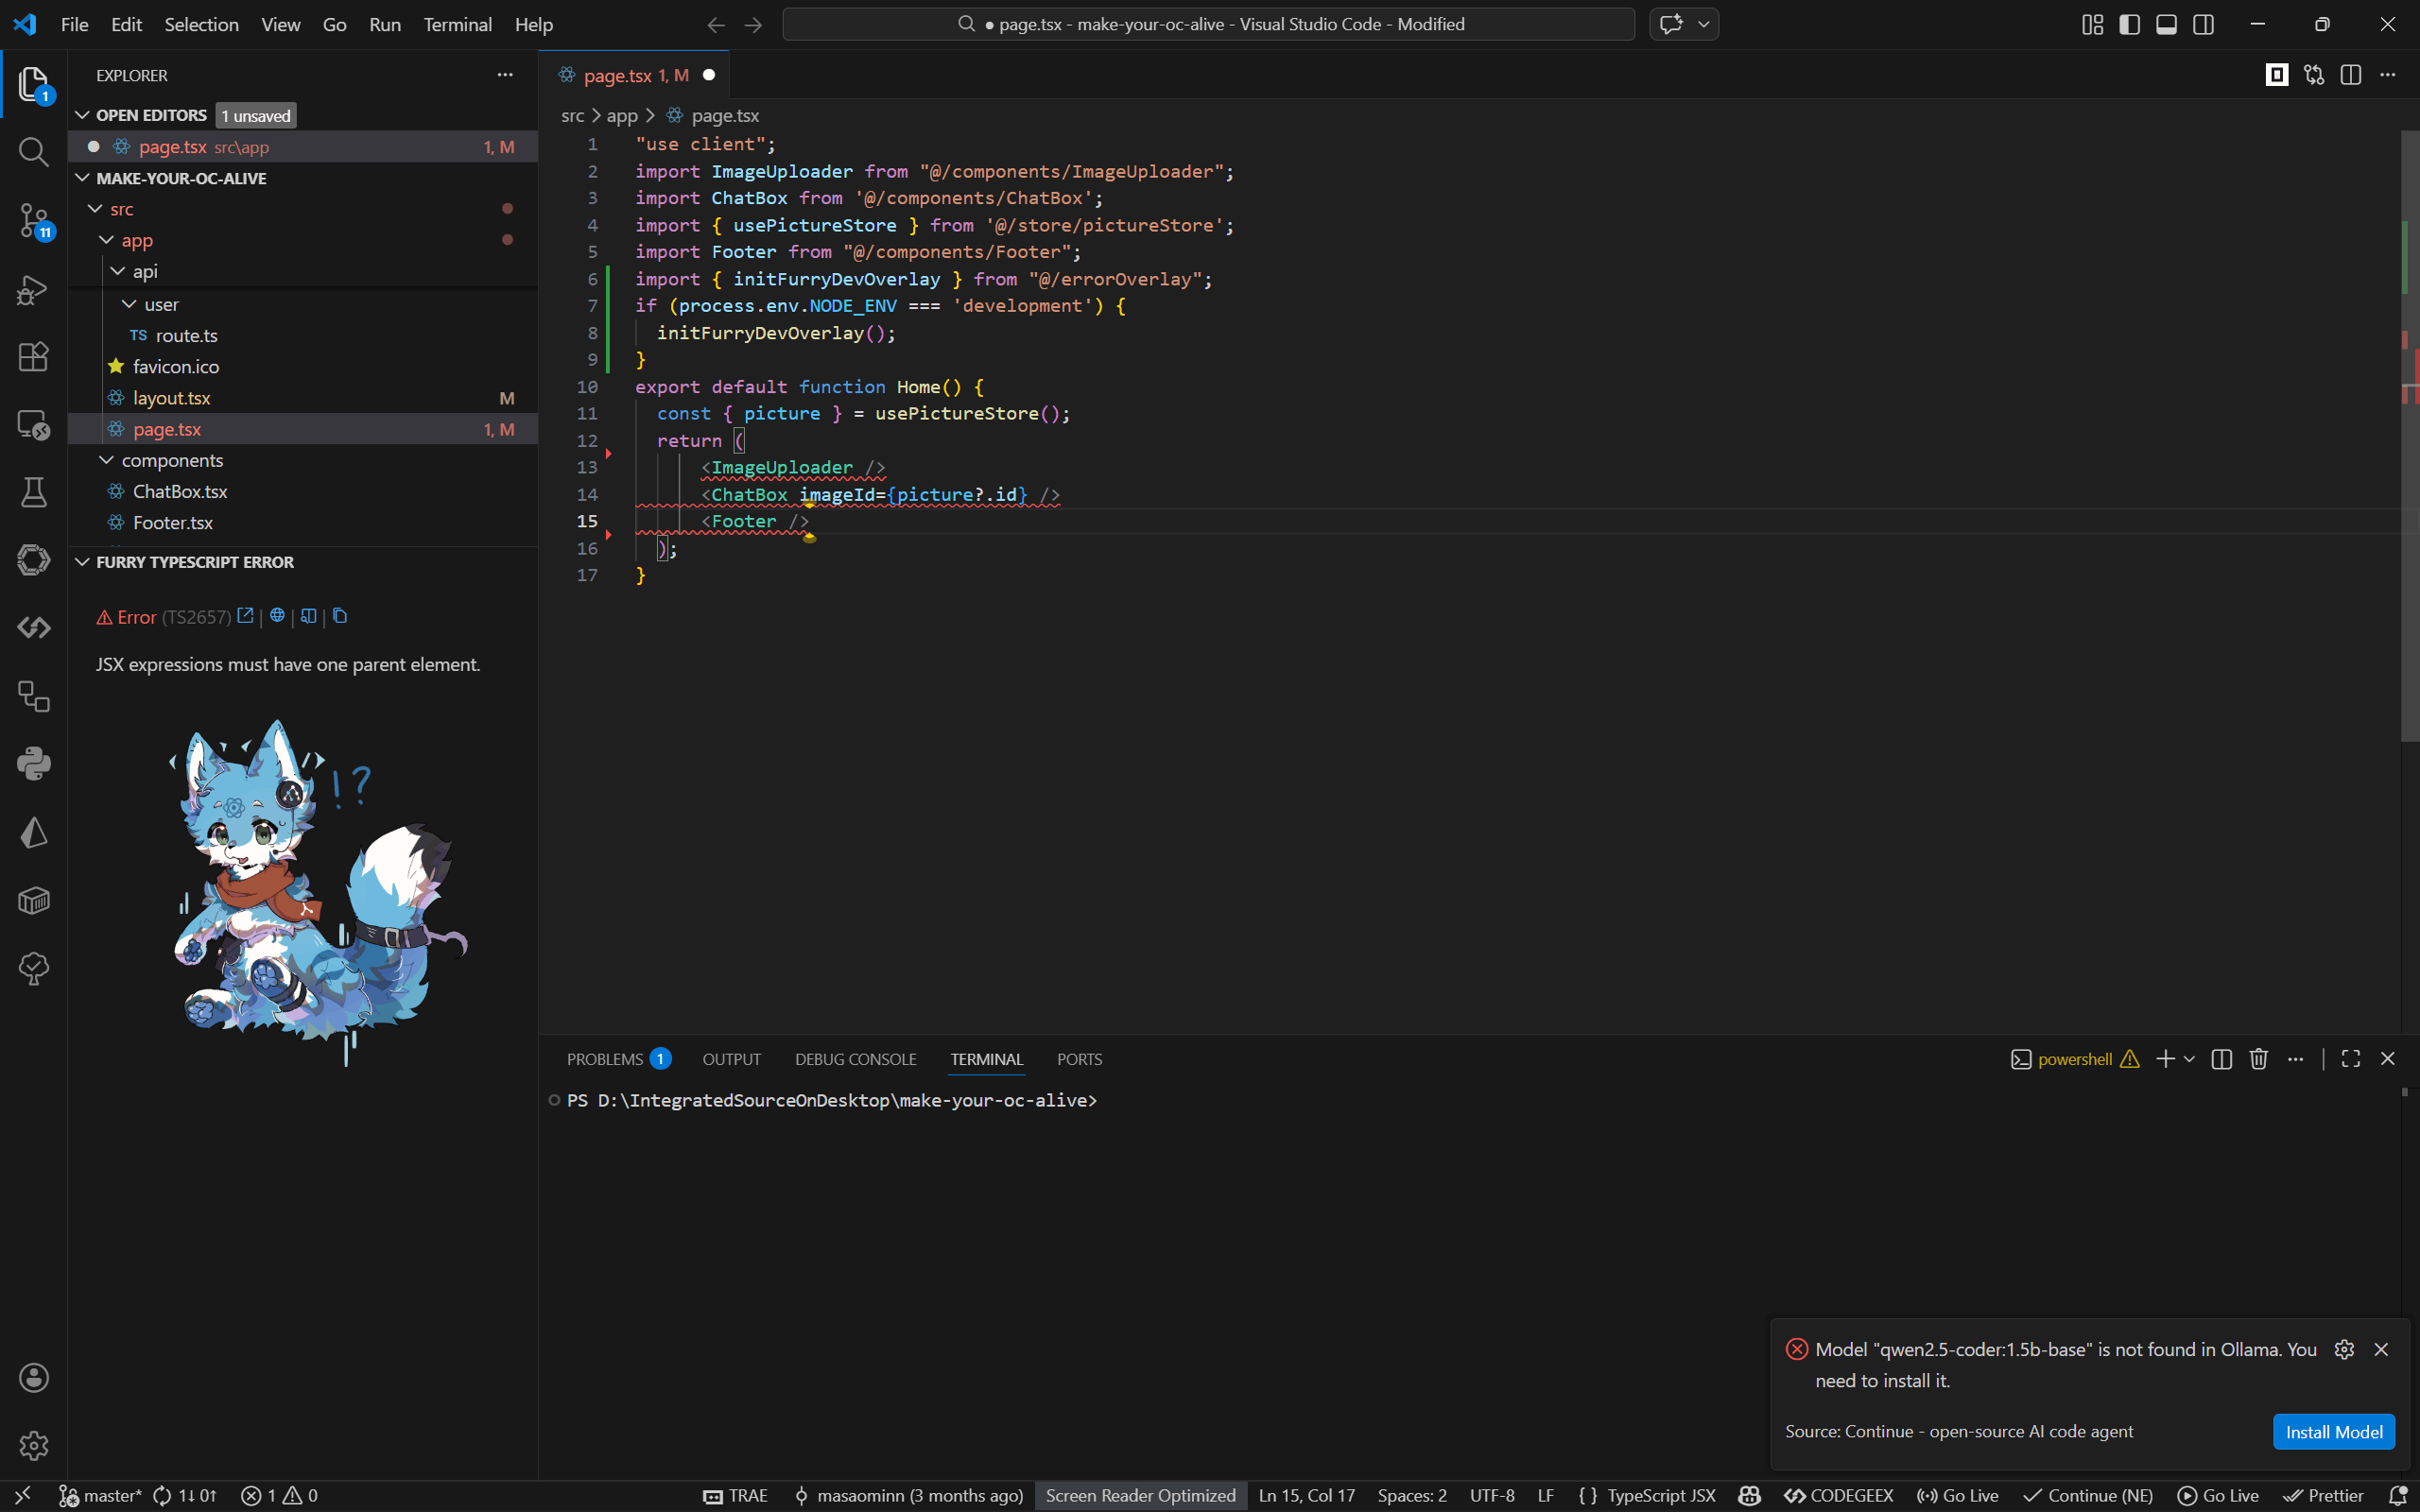Open the Testing flask icon
2420x1512 pixels.
[x=33, y=492]
